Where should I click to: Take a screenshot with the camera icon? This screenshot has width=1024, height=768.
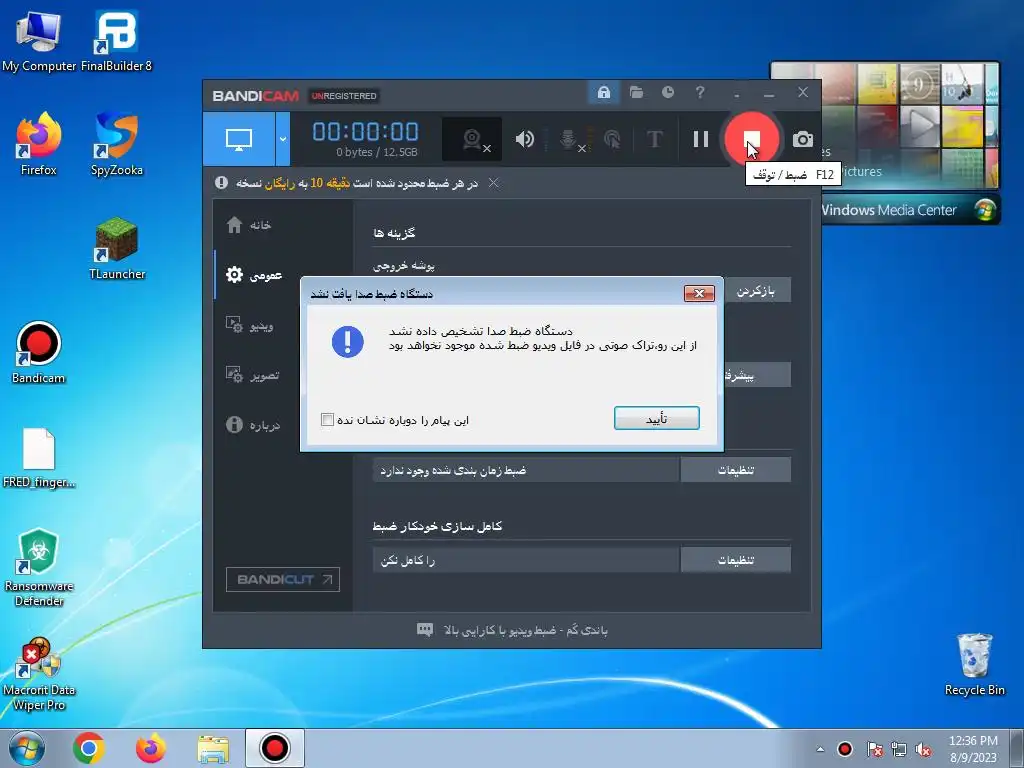coord(803,139)
